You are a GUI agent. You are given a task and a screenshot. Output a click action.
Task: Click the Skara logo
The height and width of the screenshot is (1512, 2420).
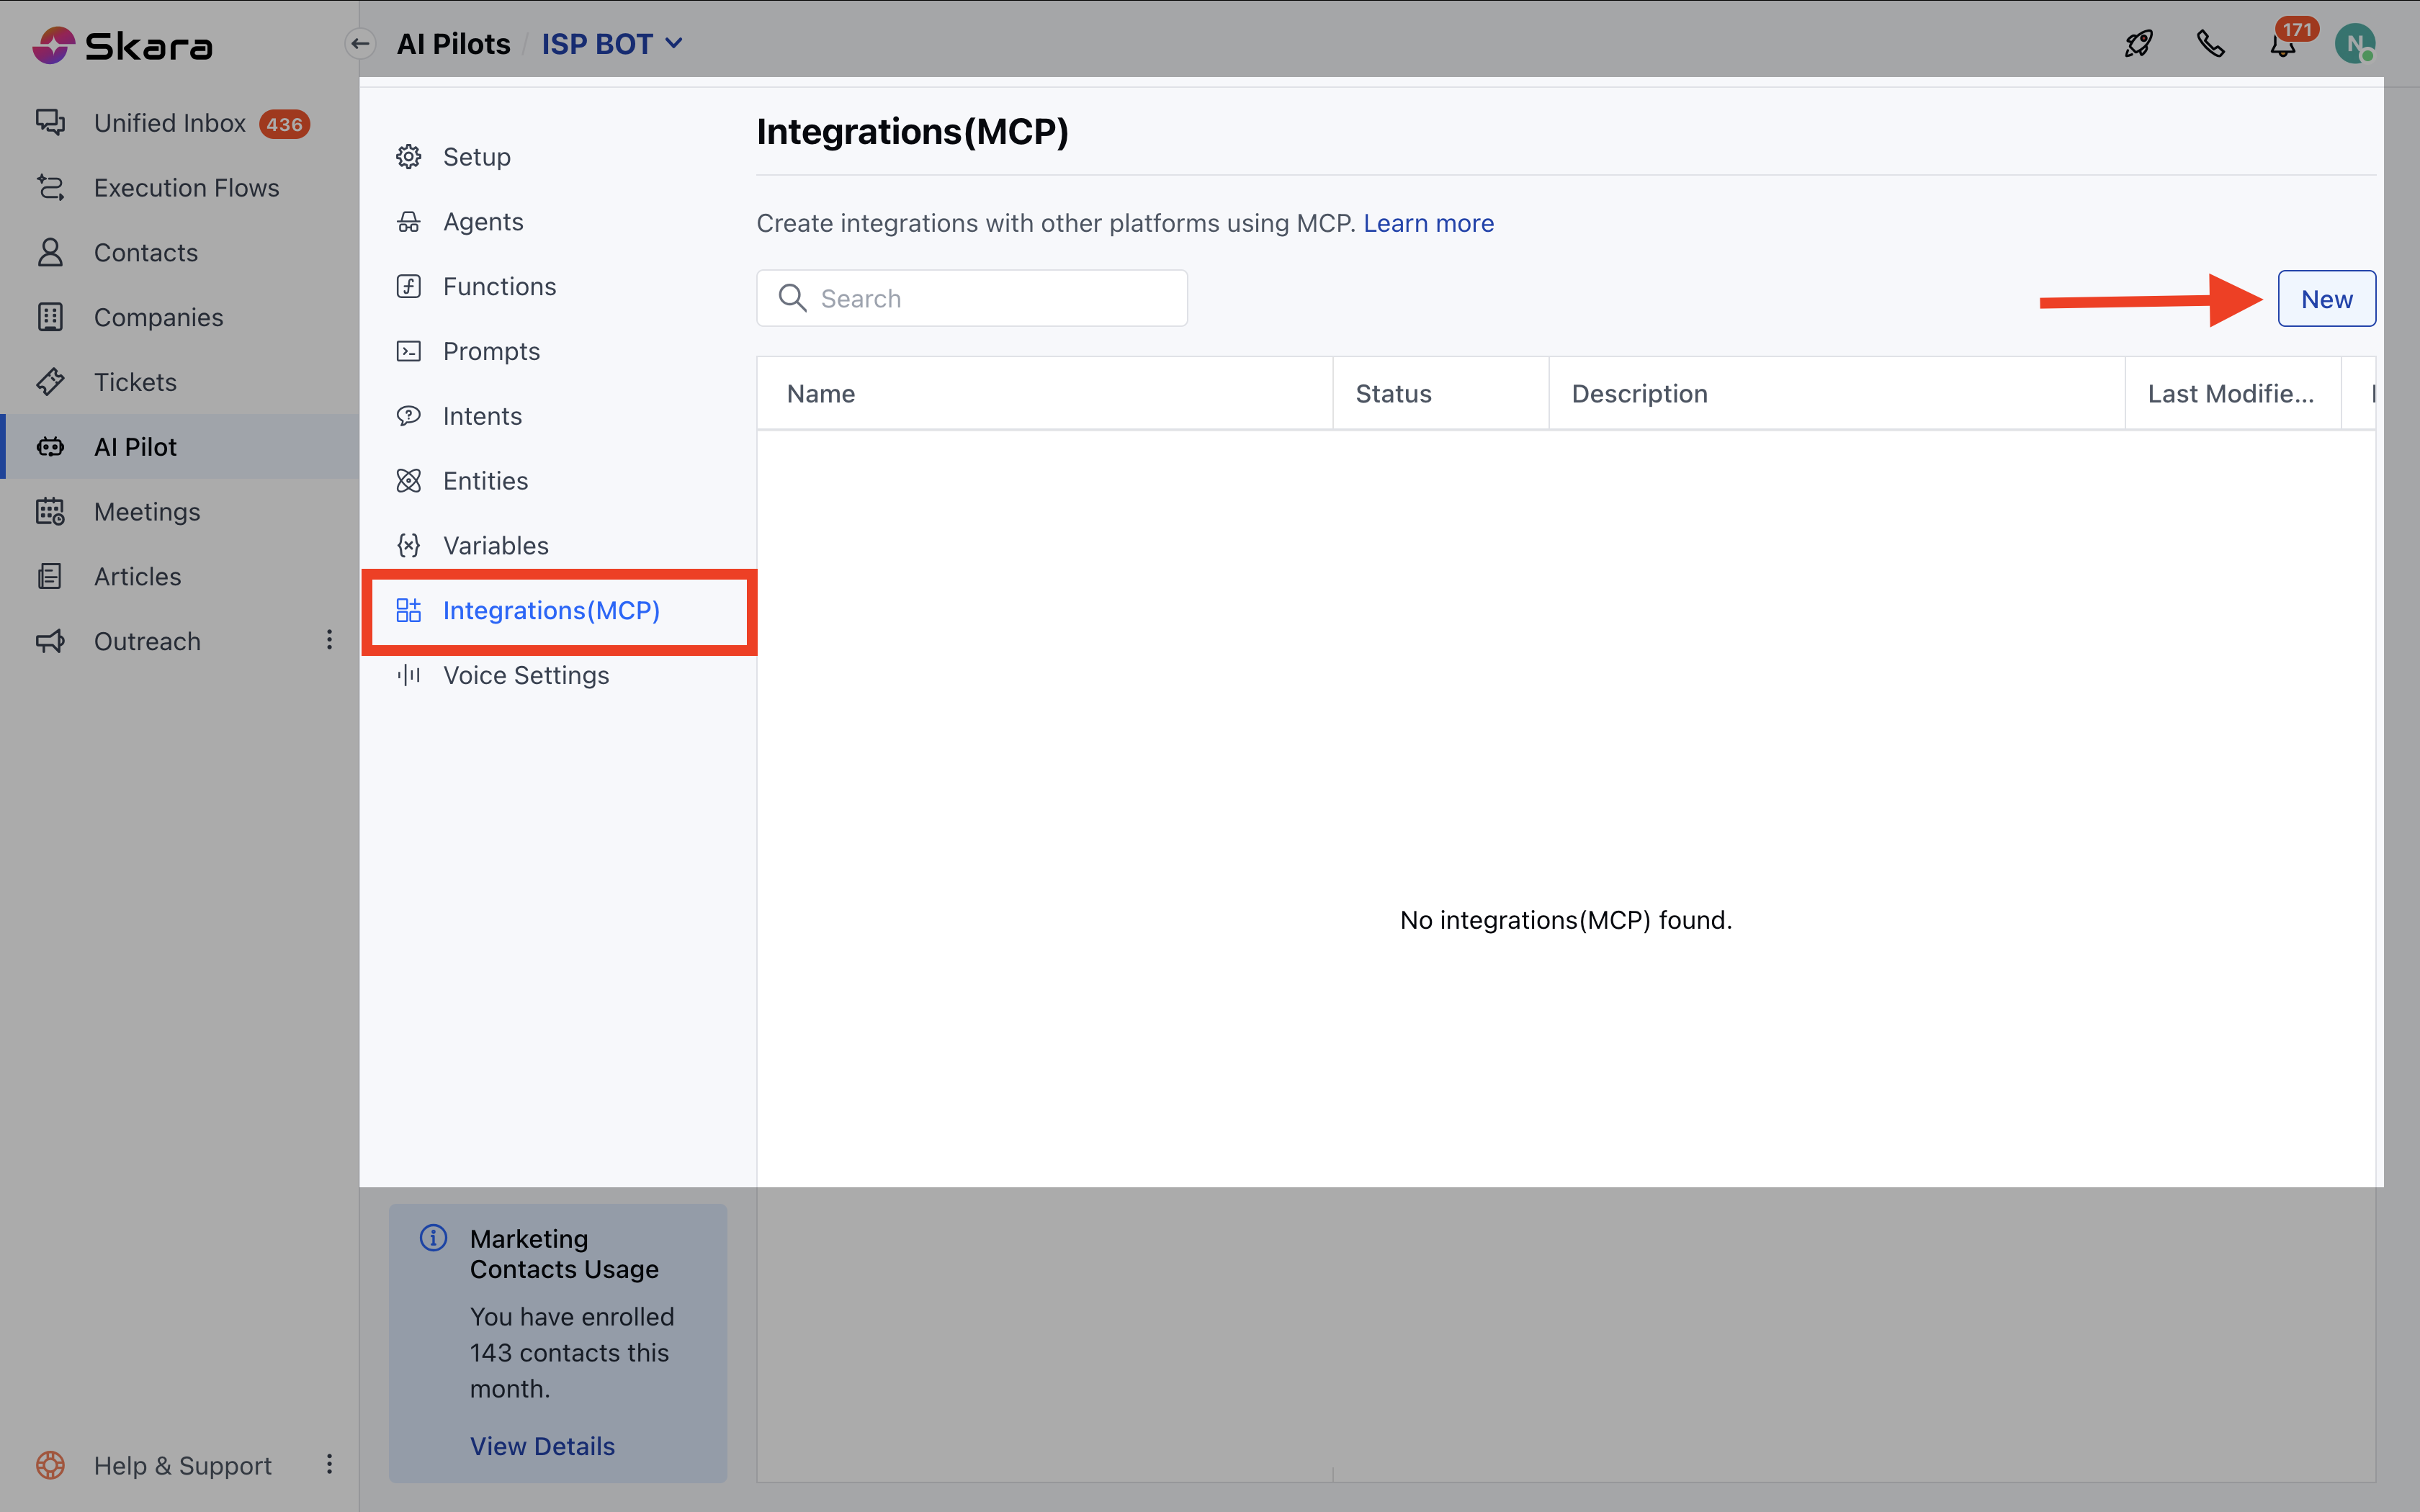(x=122, y=45)
